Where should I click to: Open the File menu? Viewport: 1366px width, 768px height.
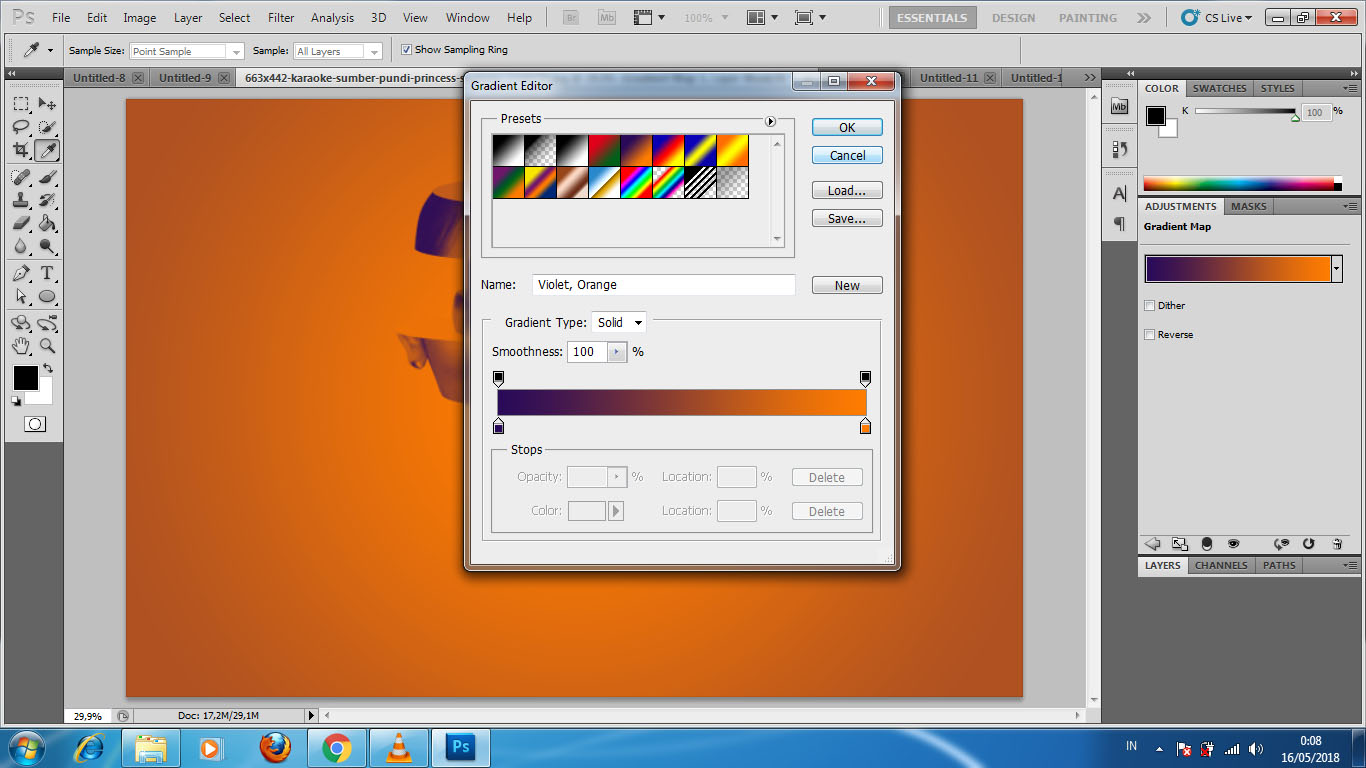(61, 17)
